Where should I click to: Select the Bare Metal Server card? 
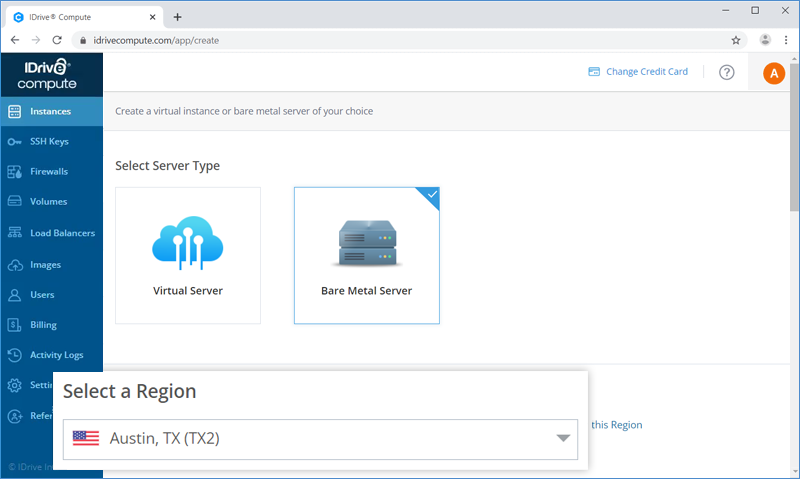pyautogui.click(x=366, y=256)
